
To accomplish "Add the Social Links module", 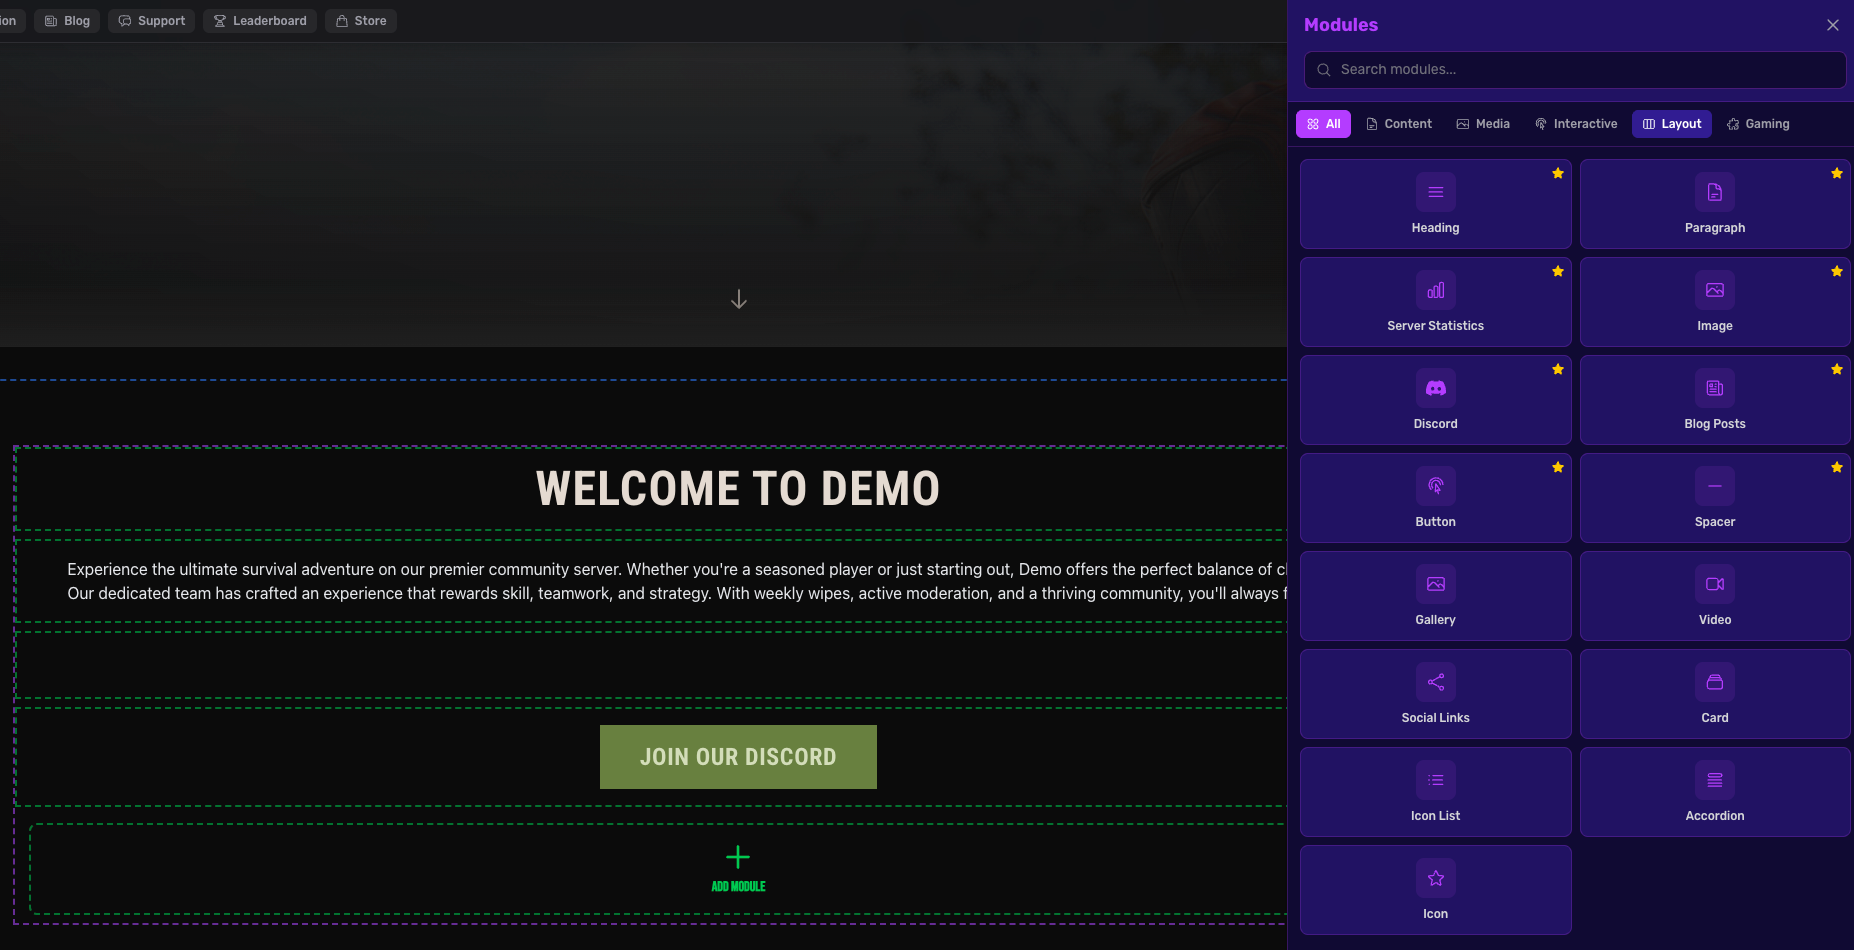I will coord(1435,694).
